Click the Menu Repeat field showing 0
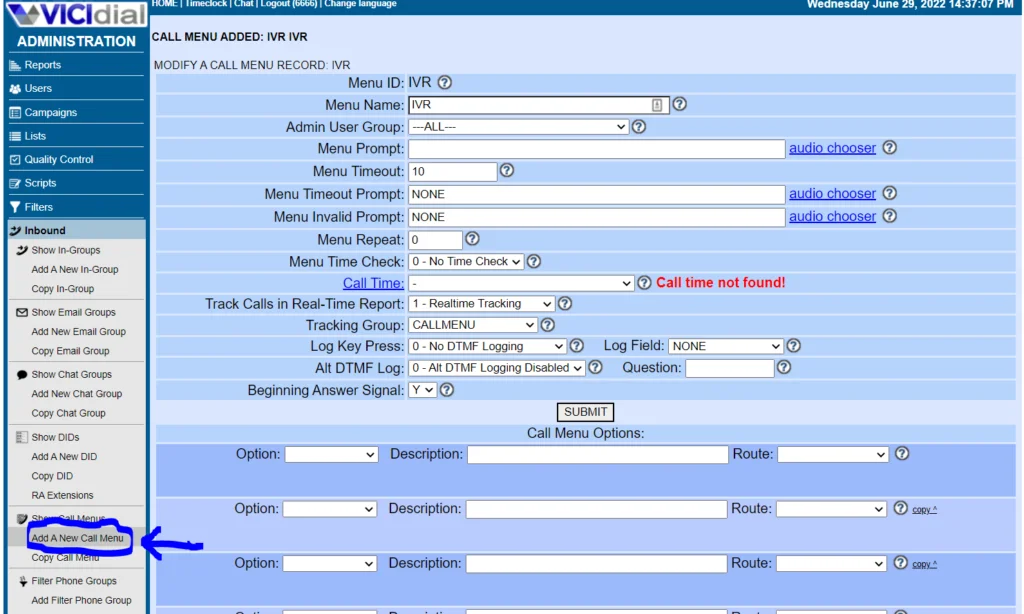This screenshot has height=614, width=1024. (435, 240)
